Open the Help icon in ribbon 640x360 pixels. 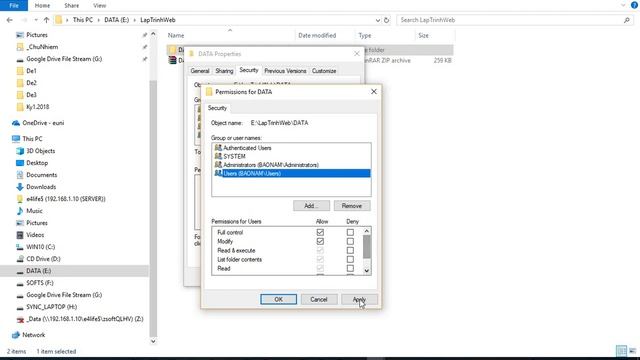pos(634,5)
